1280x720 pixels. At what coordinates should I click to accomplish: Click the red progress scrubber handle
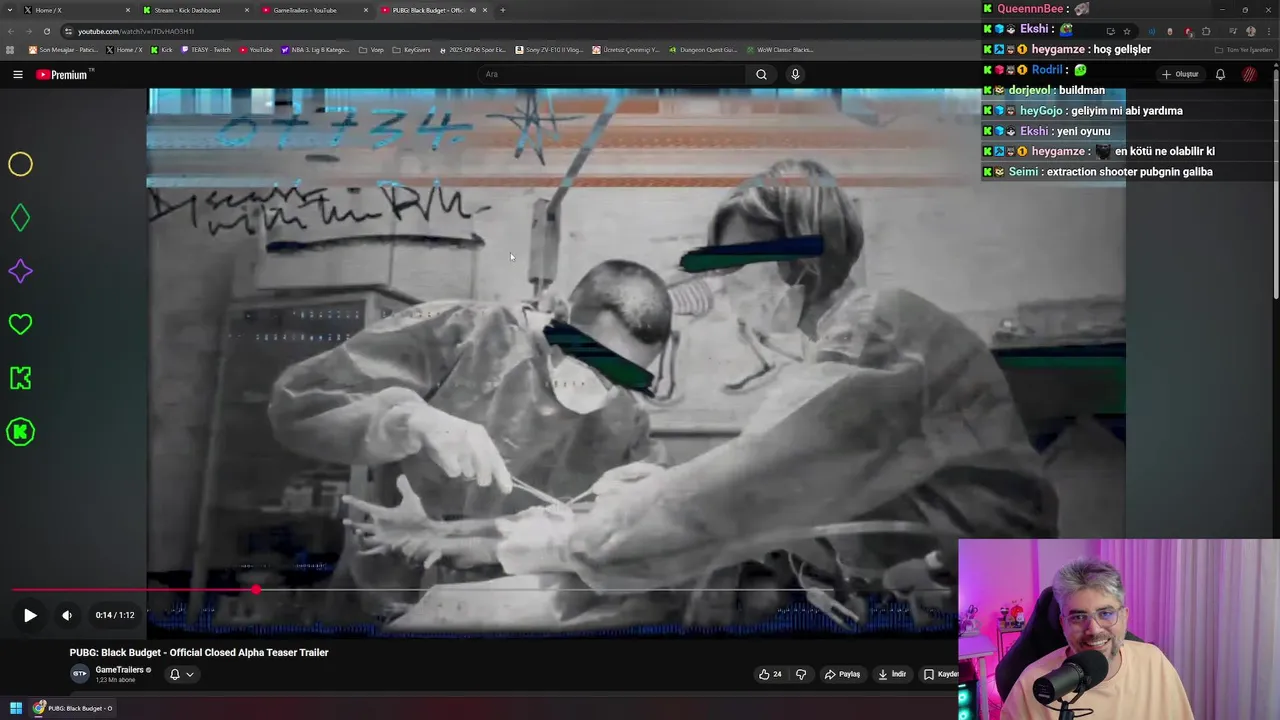coord(256,590)
